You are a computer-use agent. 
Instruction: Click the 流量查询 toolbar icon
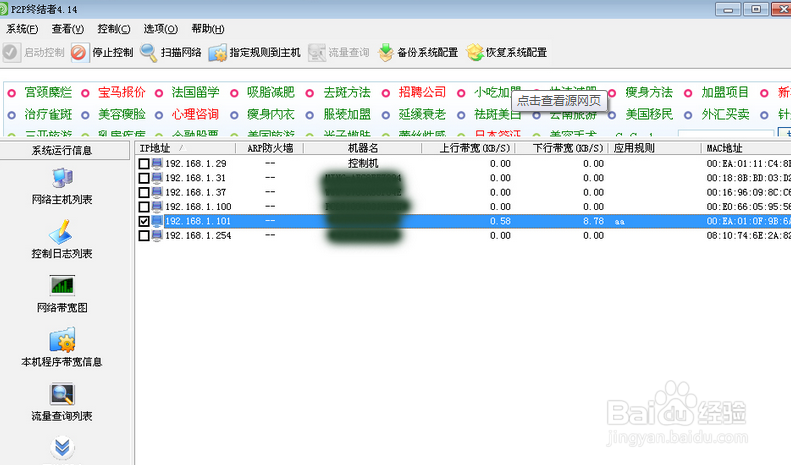tap(317, 52)
